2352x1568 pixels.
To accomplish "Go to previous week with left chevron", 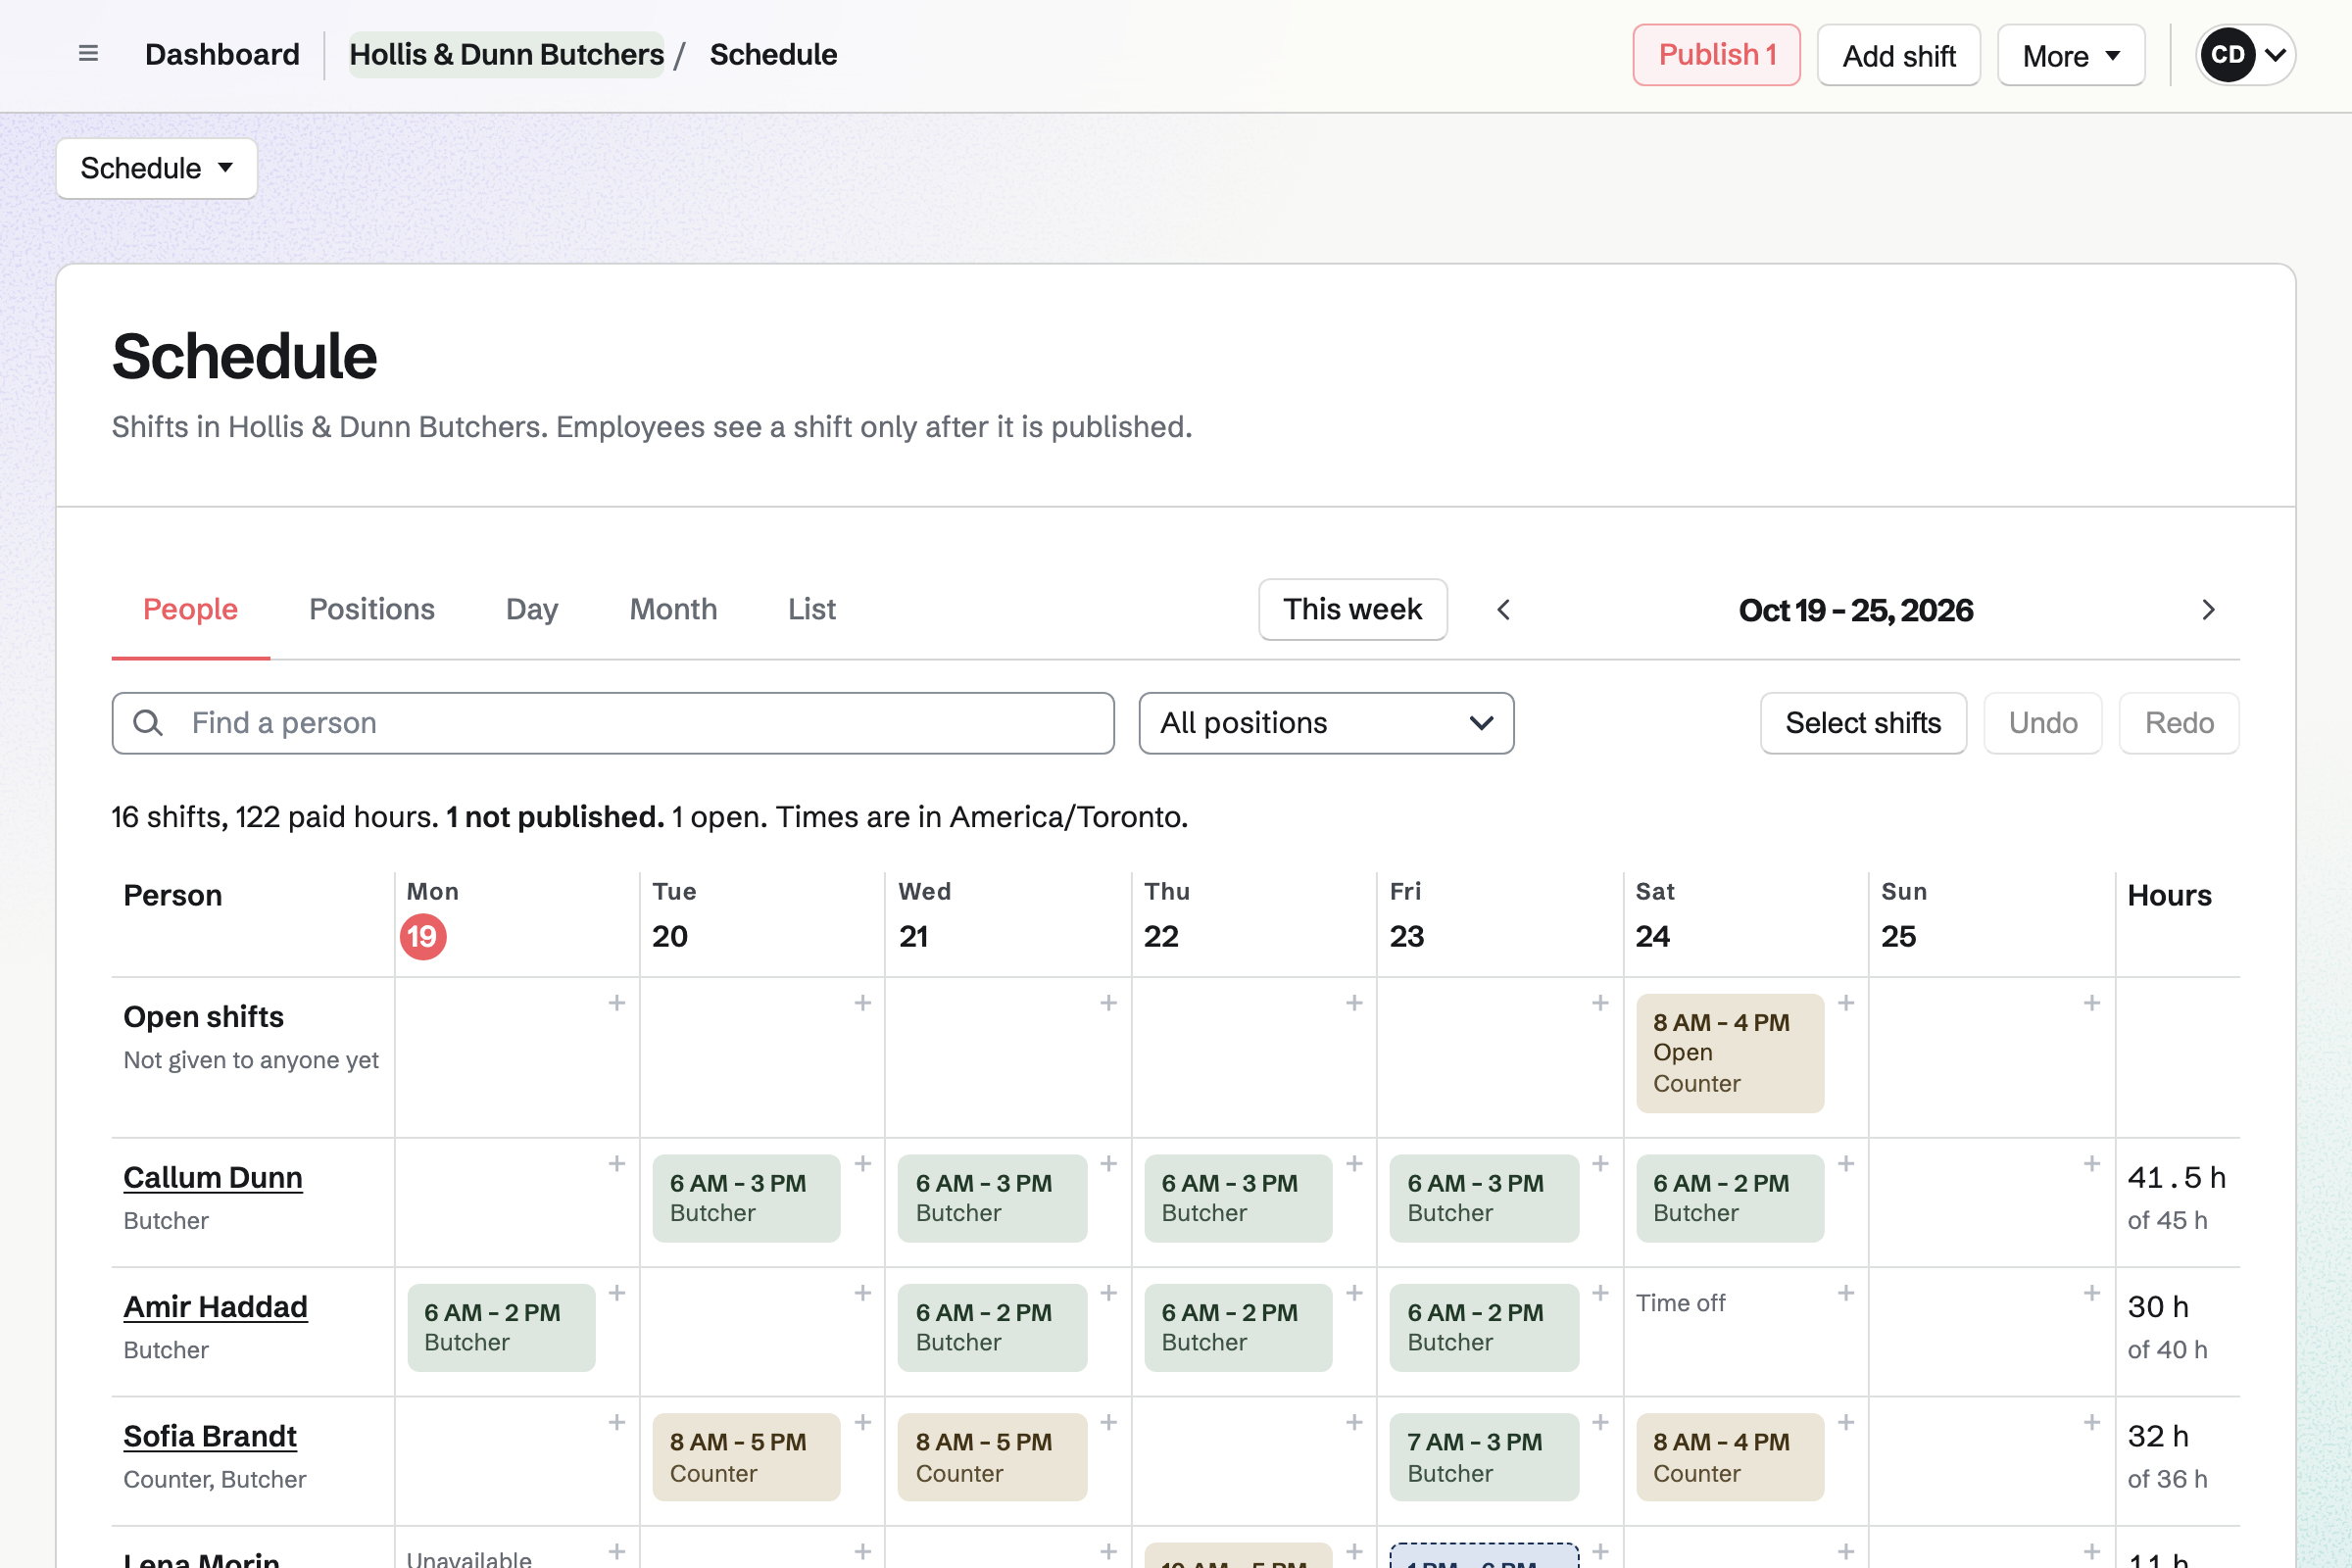I will (1503, 610).
